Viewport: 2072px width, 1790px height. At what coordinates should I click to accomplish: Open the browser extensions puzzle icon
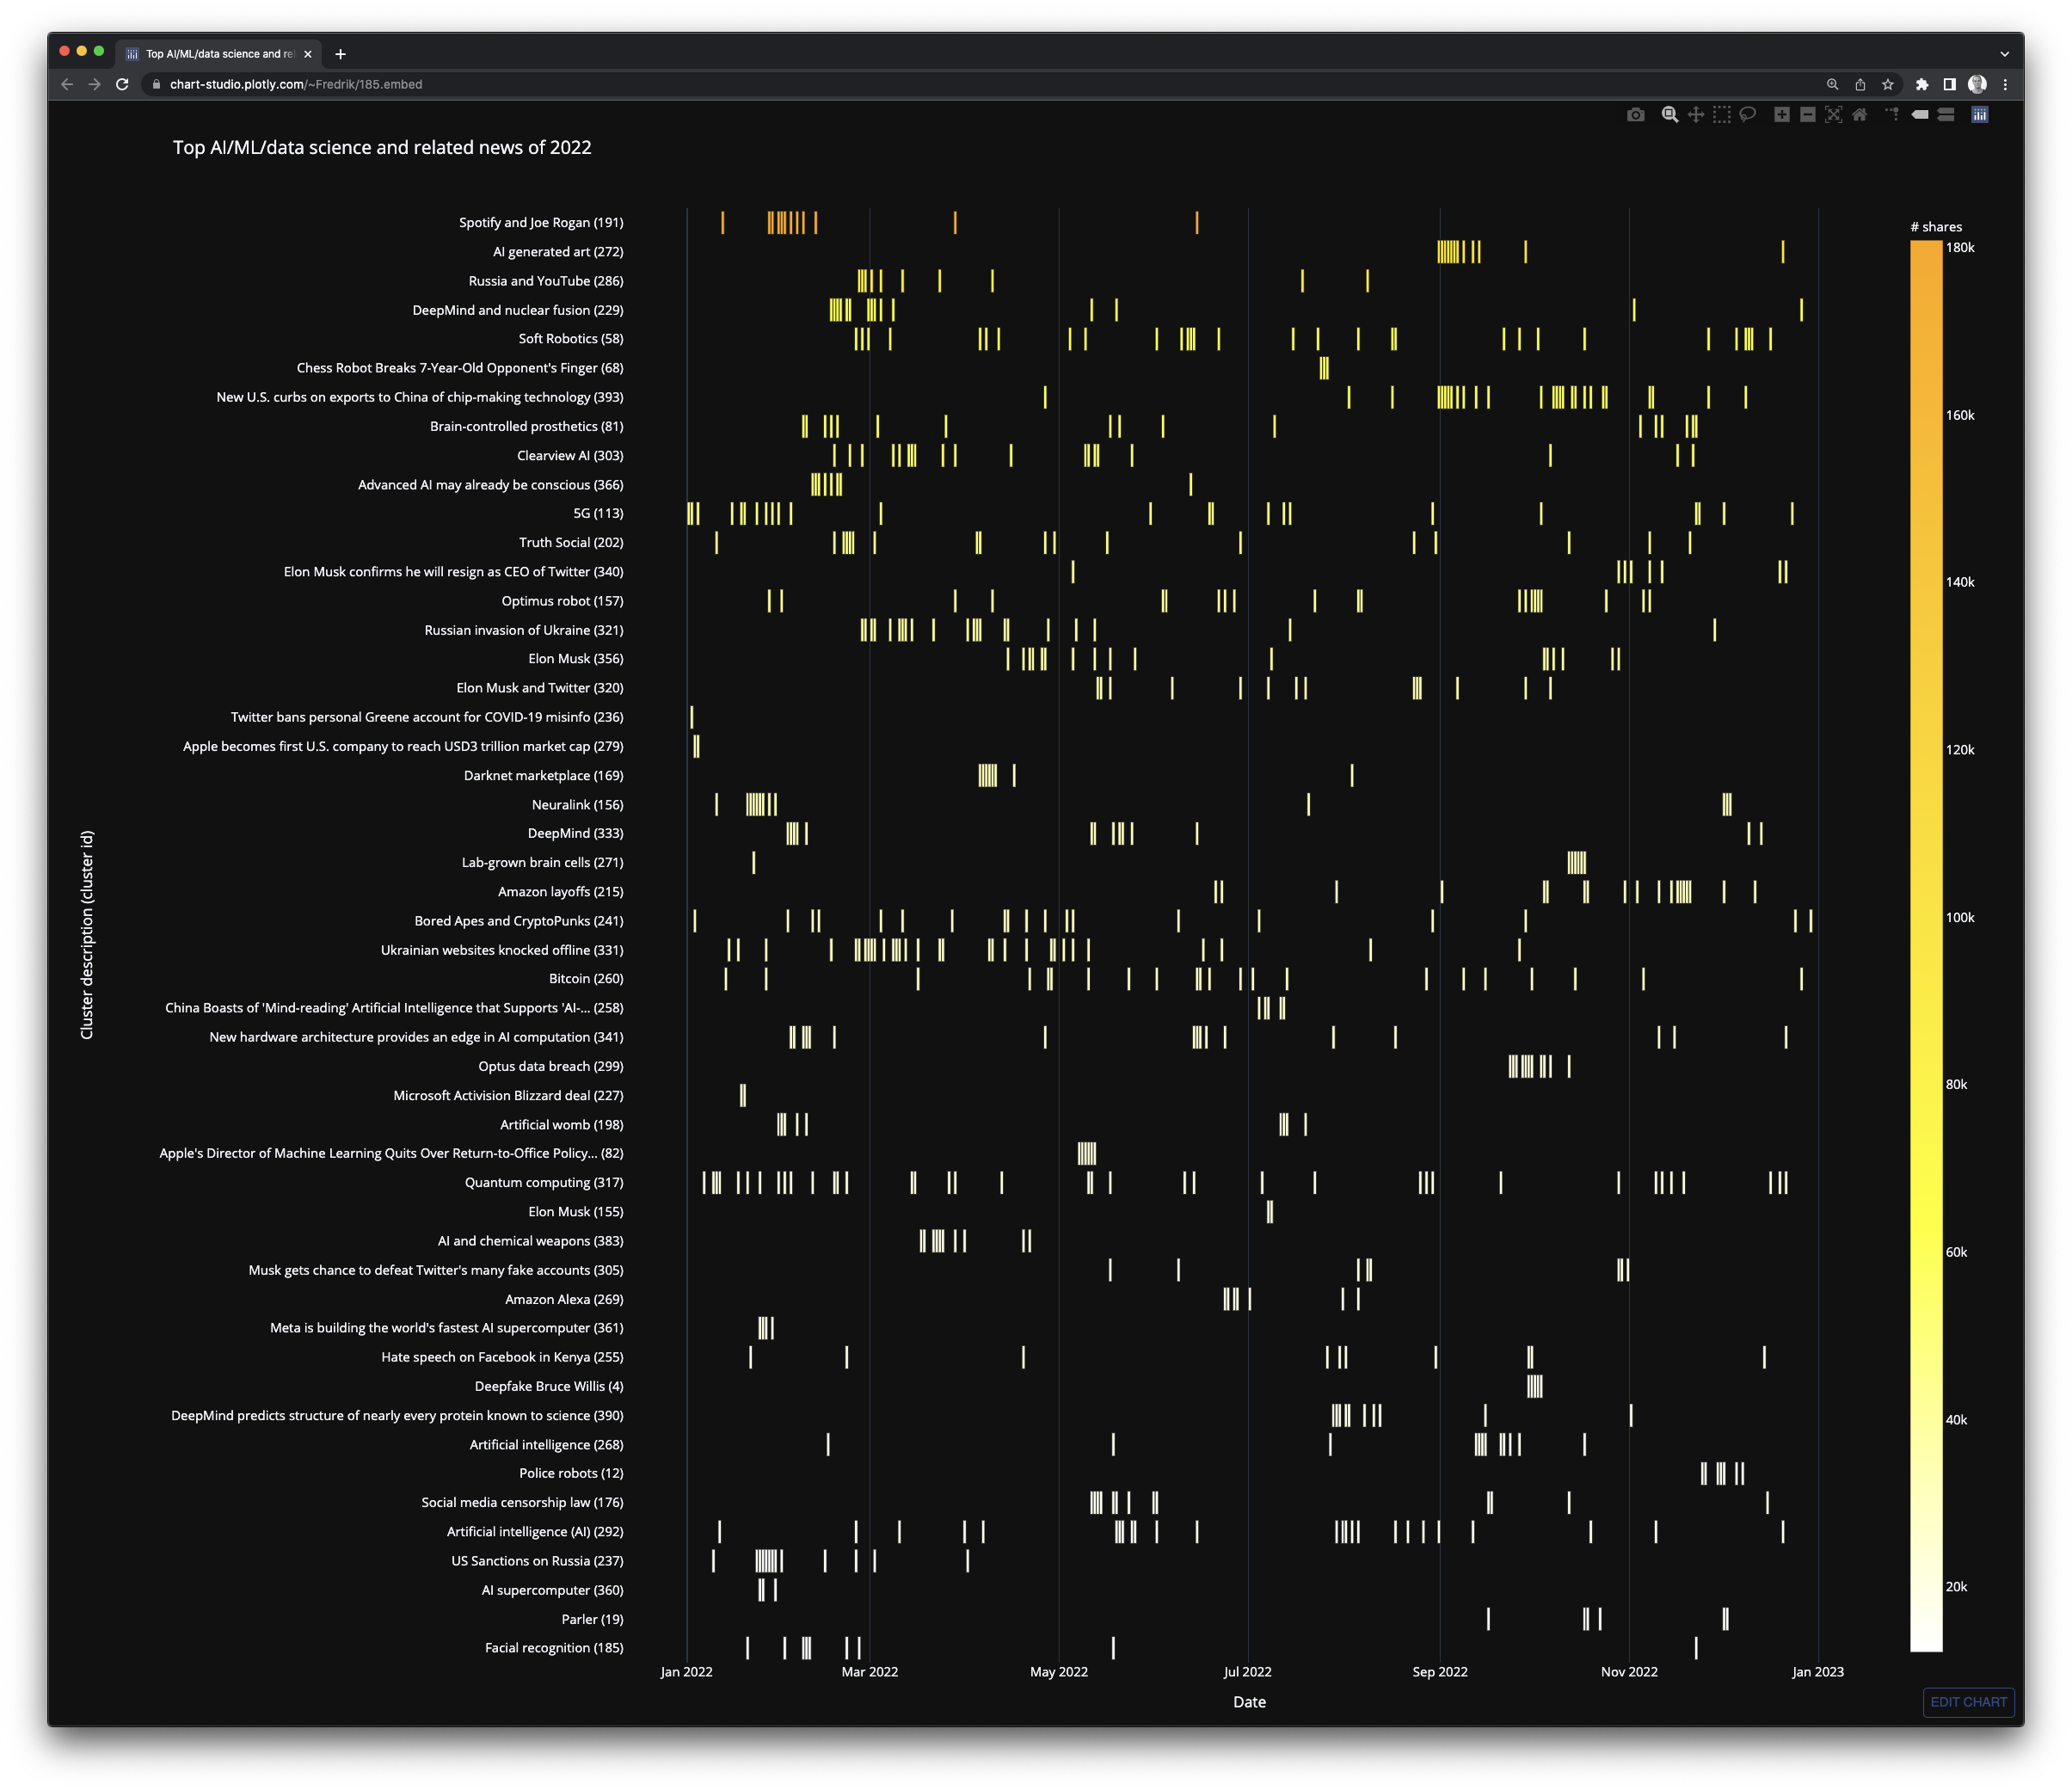coord(1922,85)
